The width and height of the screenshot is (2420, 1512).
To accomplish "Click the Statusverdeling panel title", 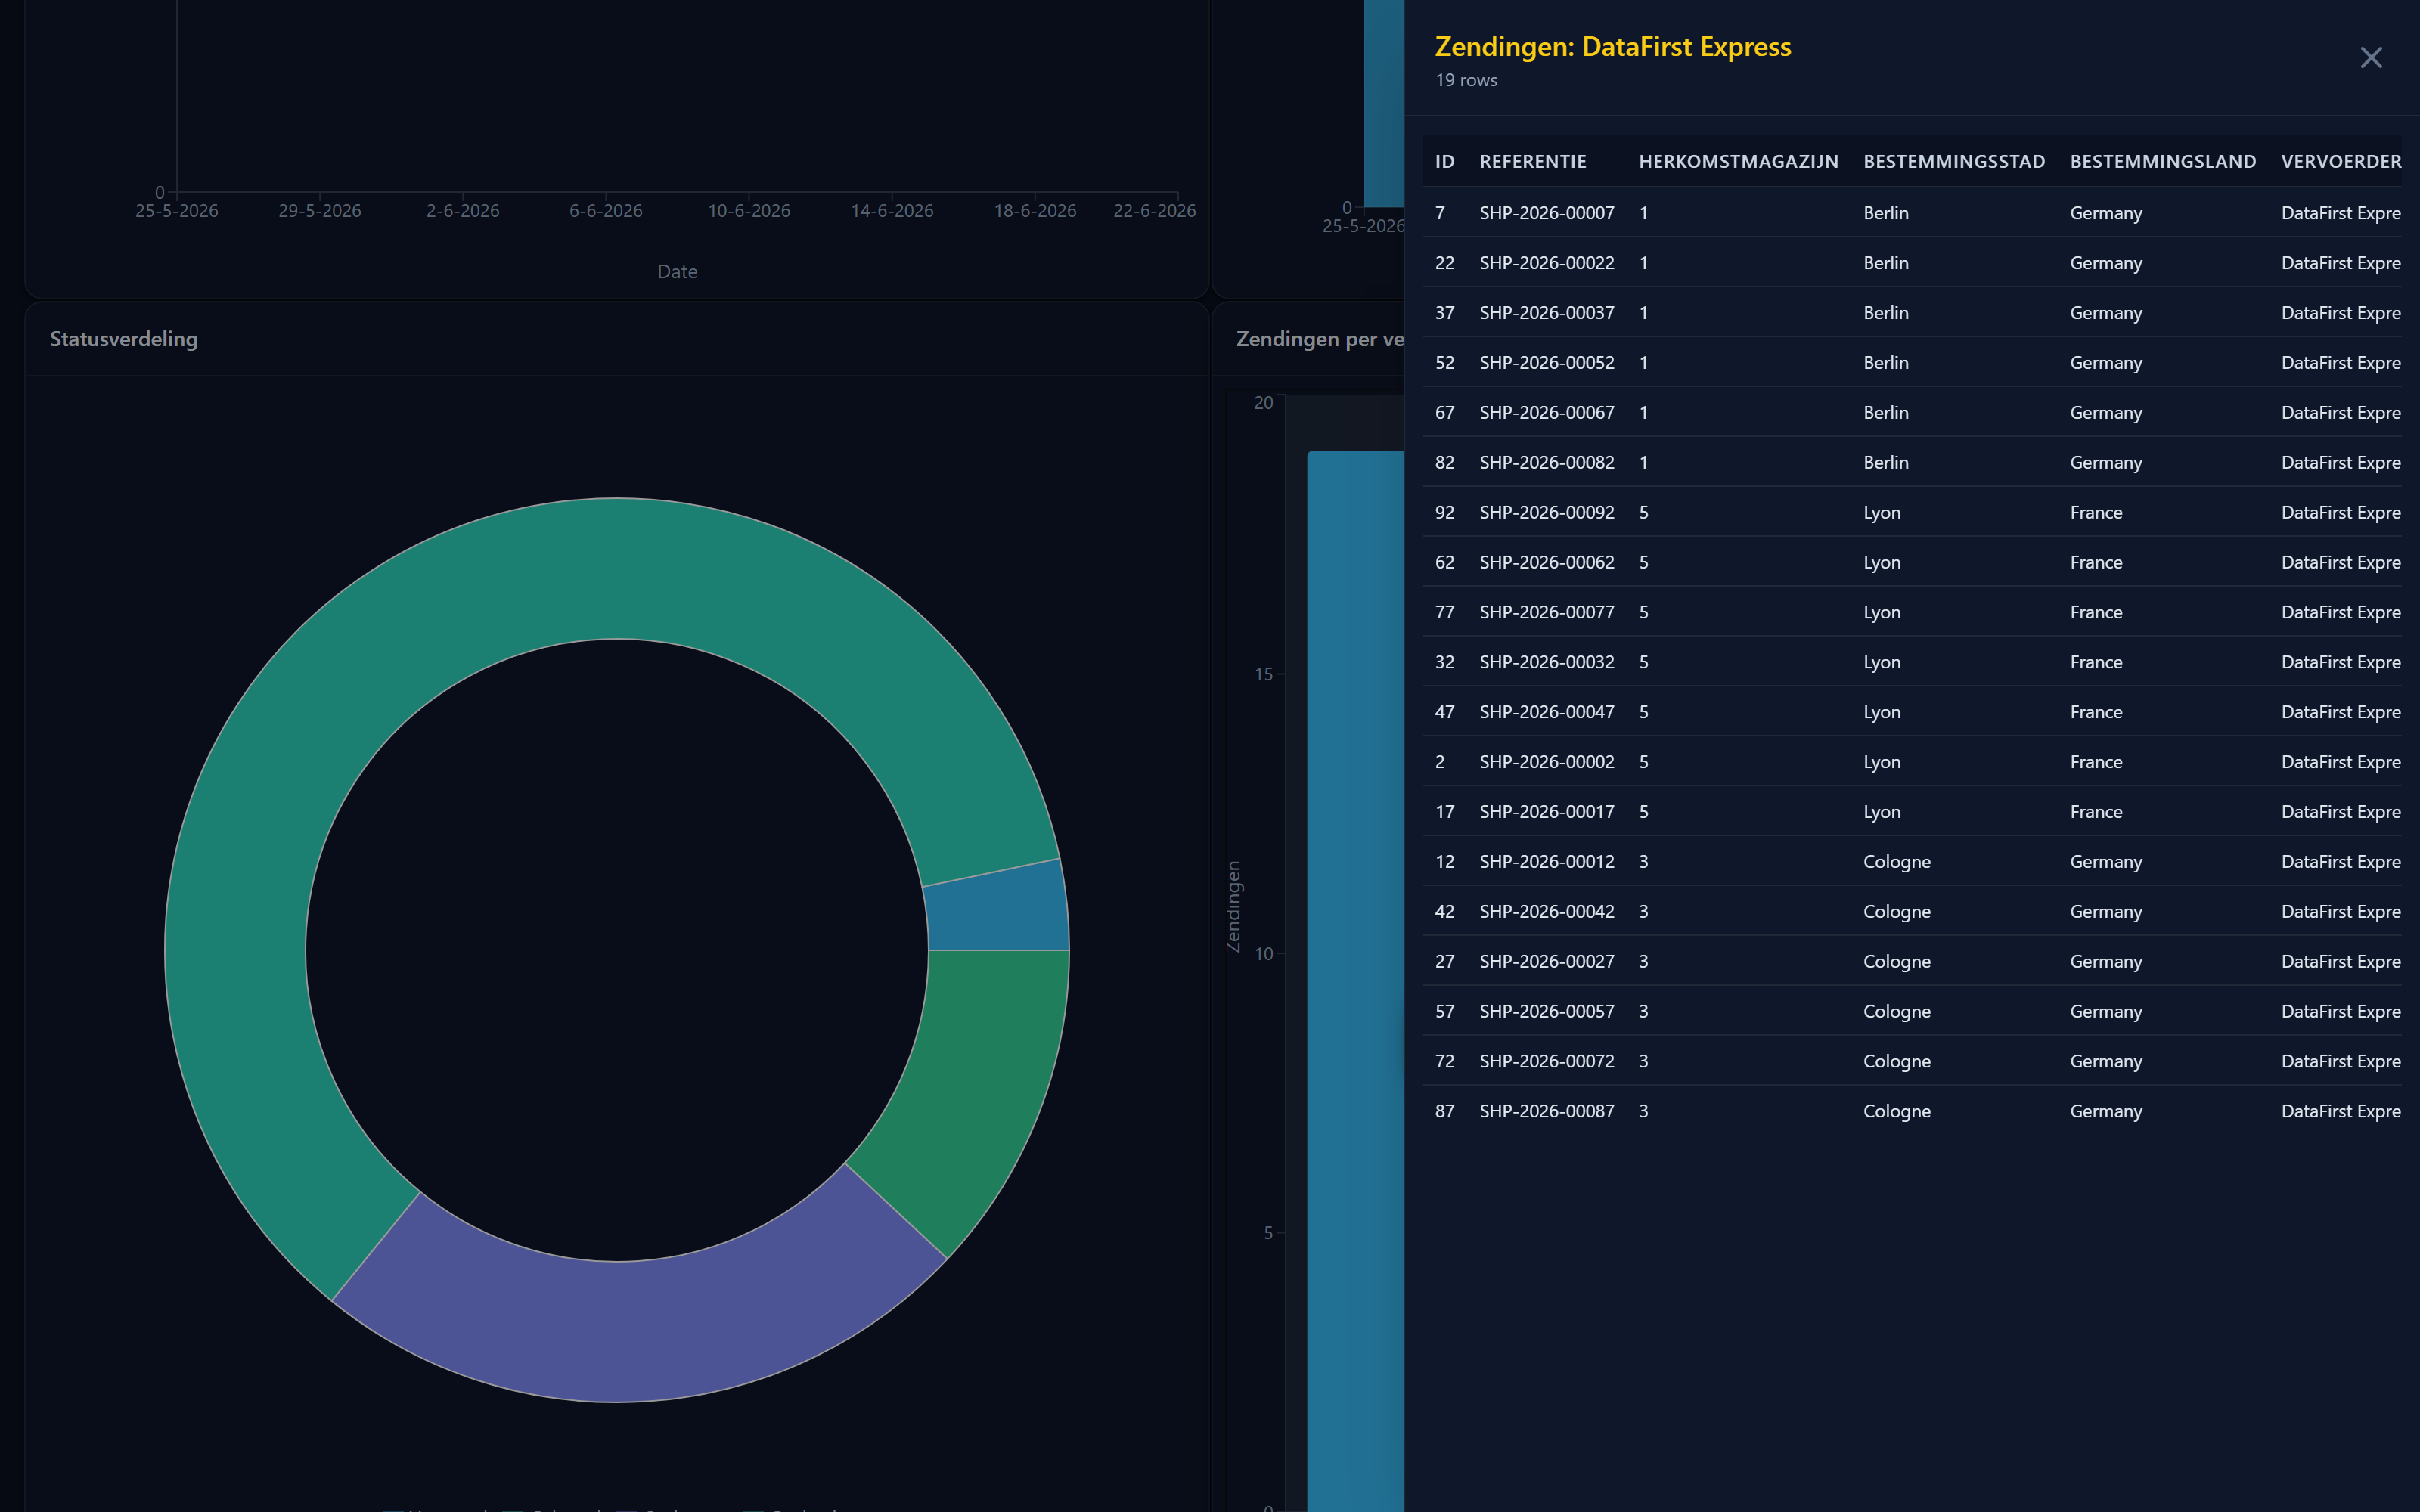I will 124,339.
